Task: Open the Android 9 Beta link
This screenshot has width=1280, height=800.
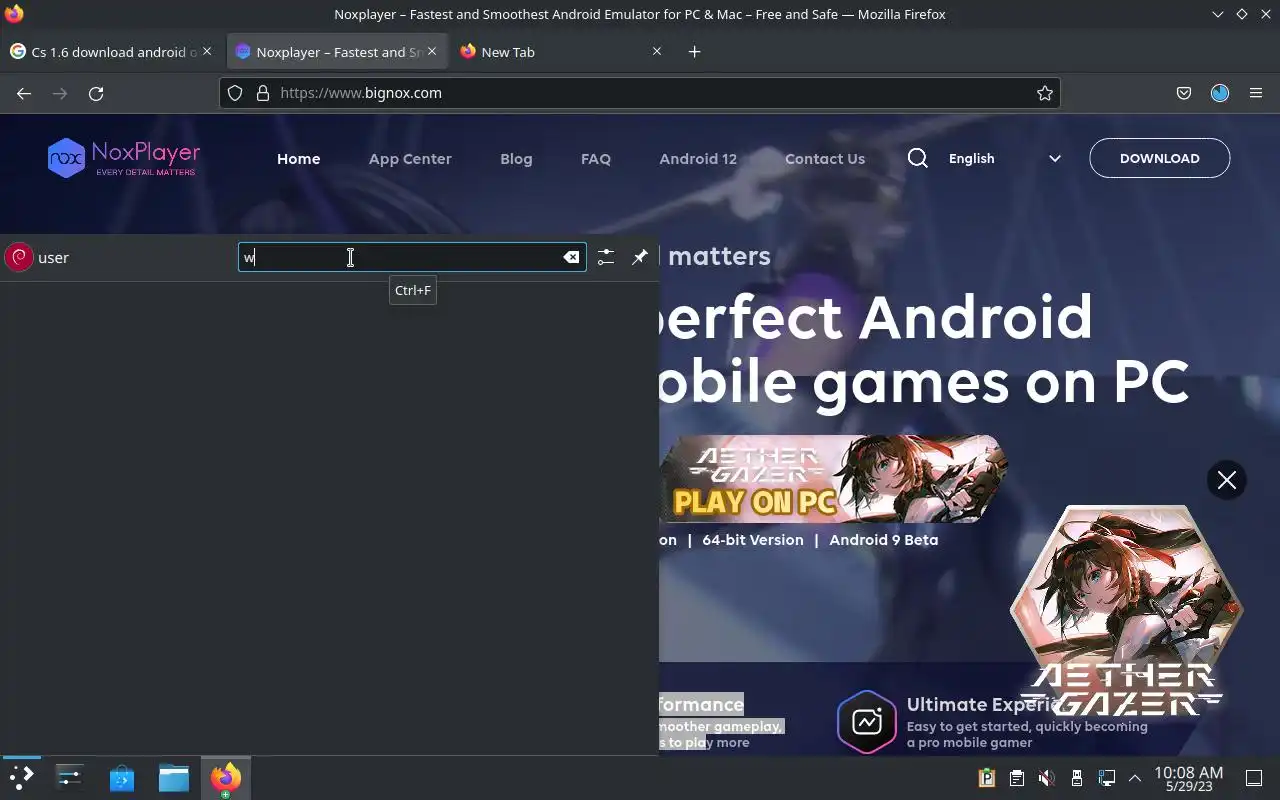Action: (884, 540)
